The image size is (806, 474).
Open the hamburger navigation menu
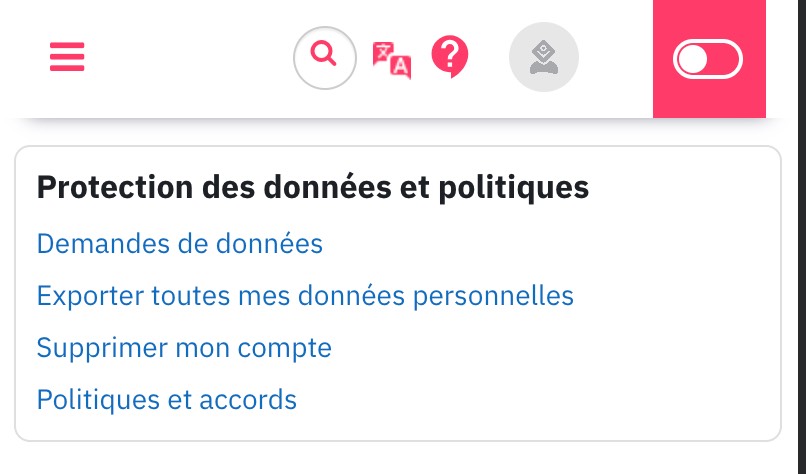pos(67,57)
